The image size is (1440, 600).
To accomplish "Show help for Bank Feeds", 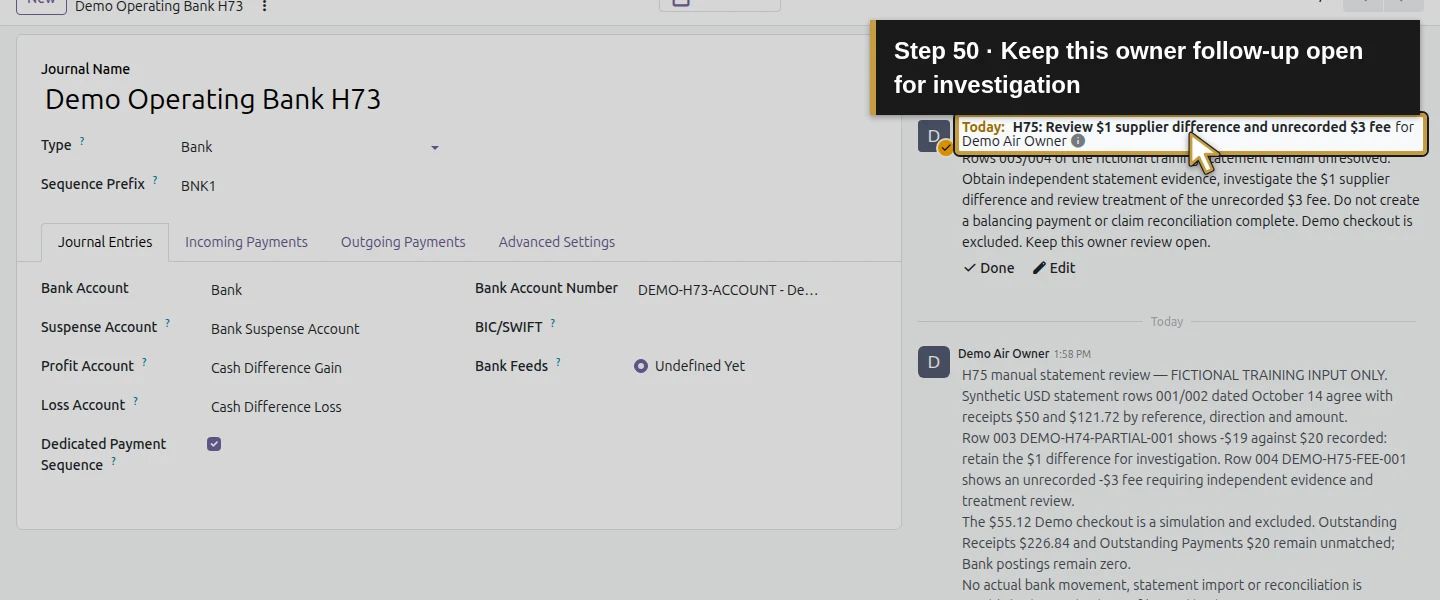I will (x=558, y=363).
